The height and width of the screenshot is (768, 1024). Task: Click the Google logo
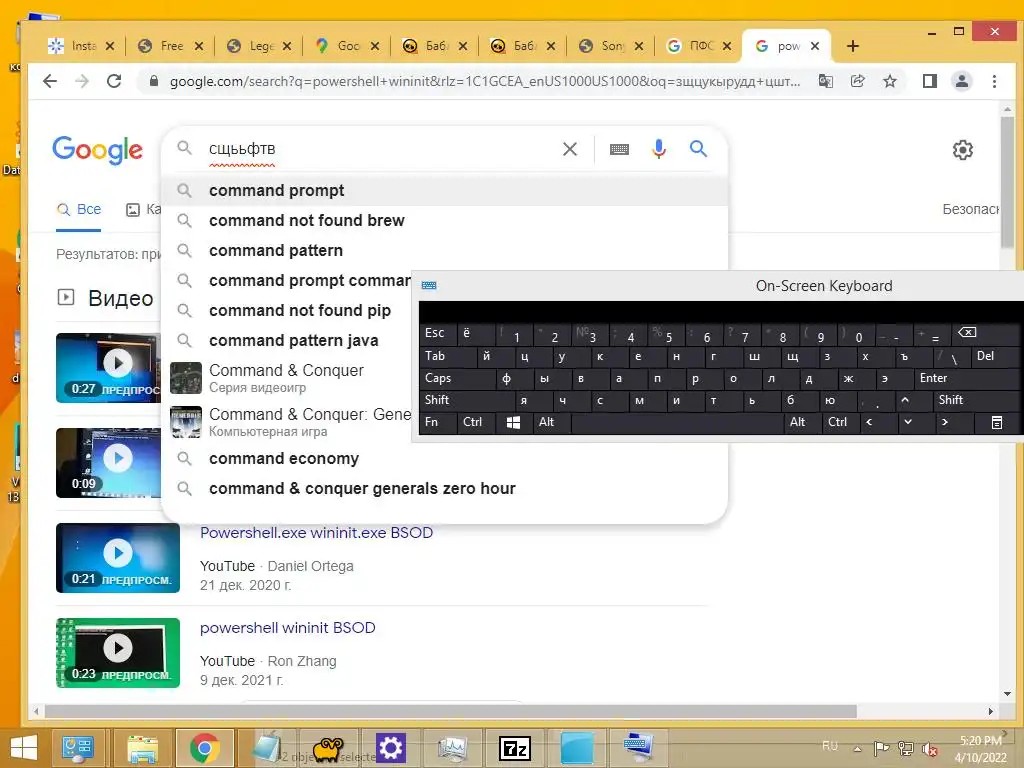(x=97, y=150)
